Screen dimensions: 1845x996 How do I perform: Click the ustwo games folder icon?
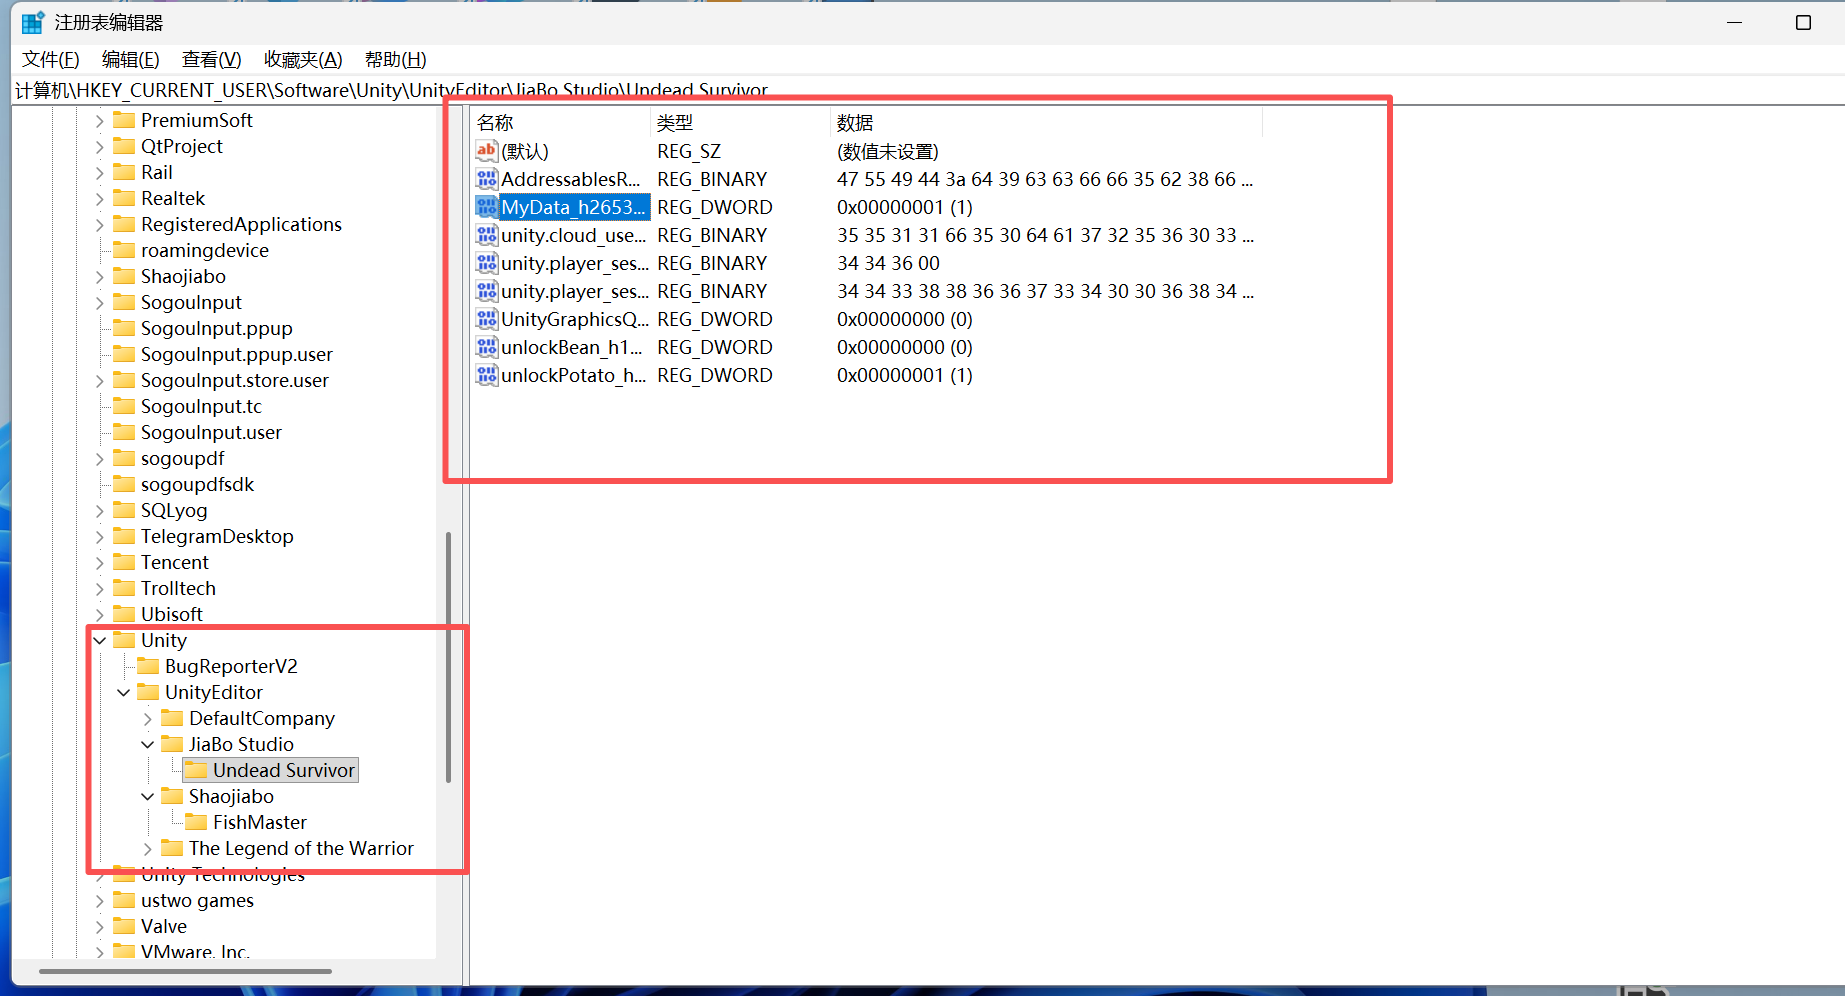(x=124, y=900)
